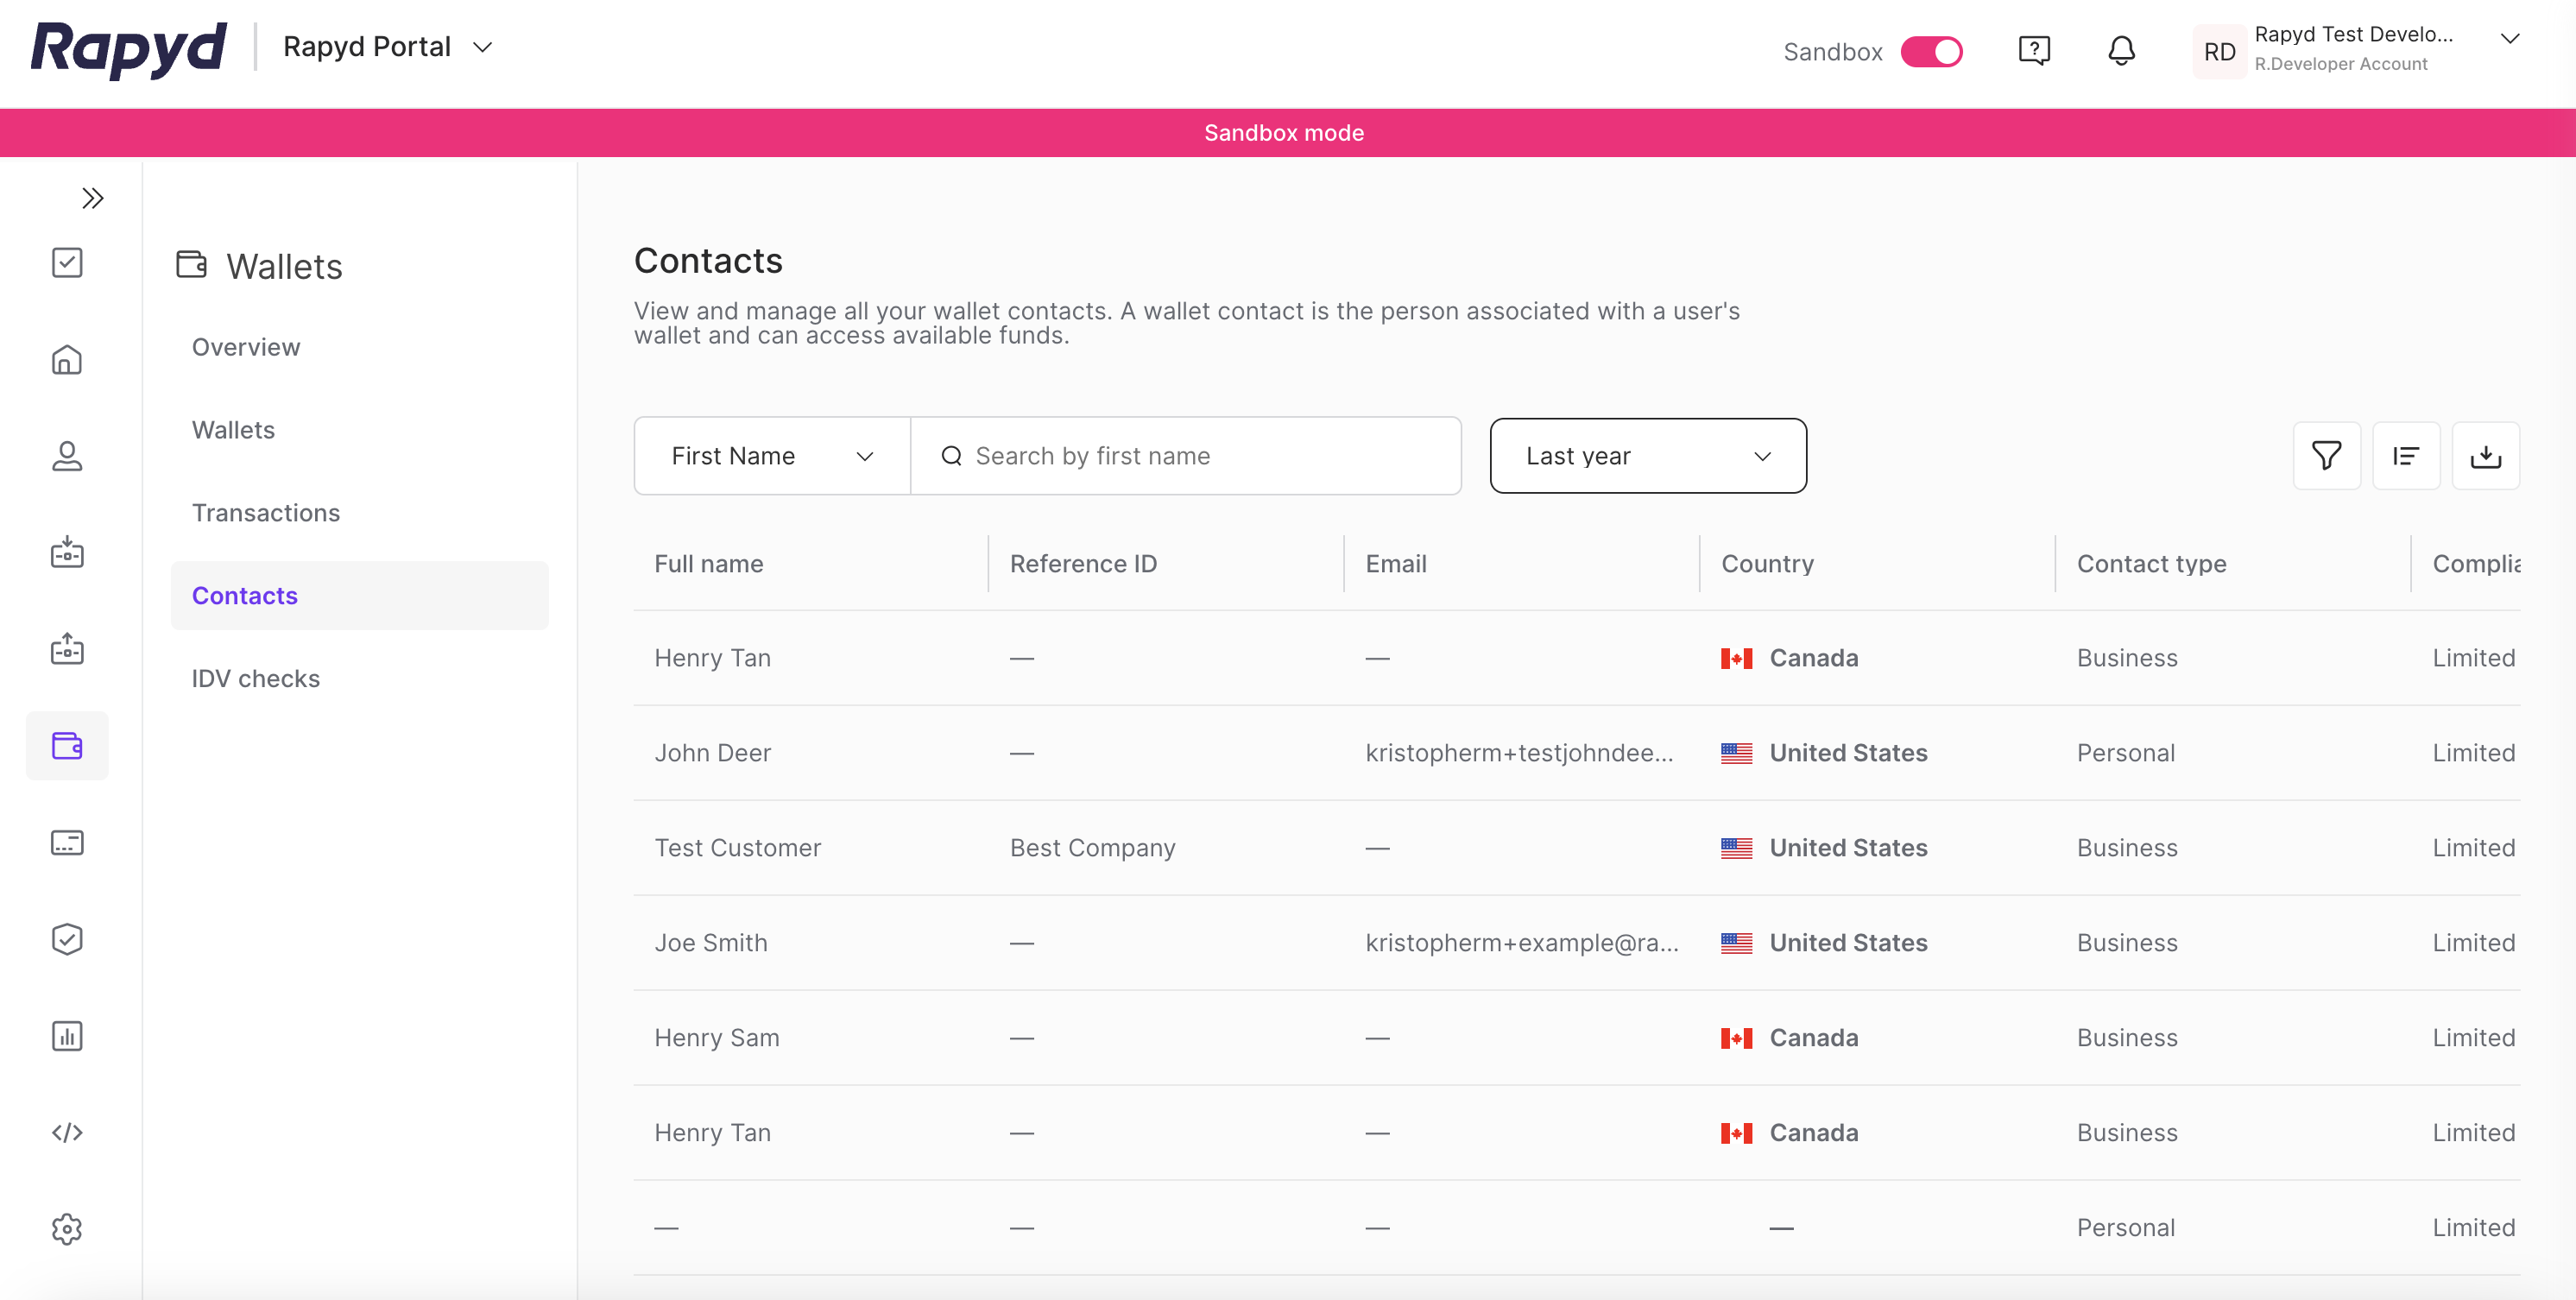Open the settings gear in the sidebar

[67, 1229]
